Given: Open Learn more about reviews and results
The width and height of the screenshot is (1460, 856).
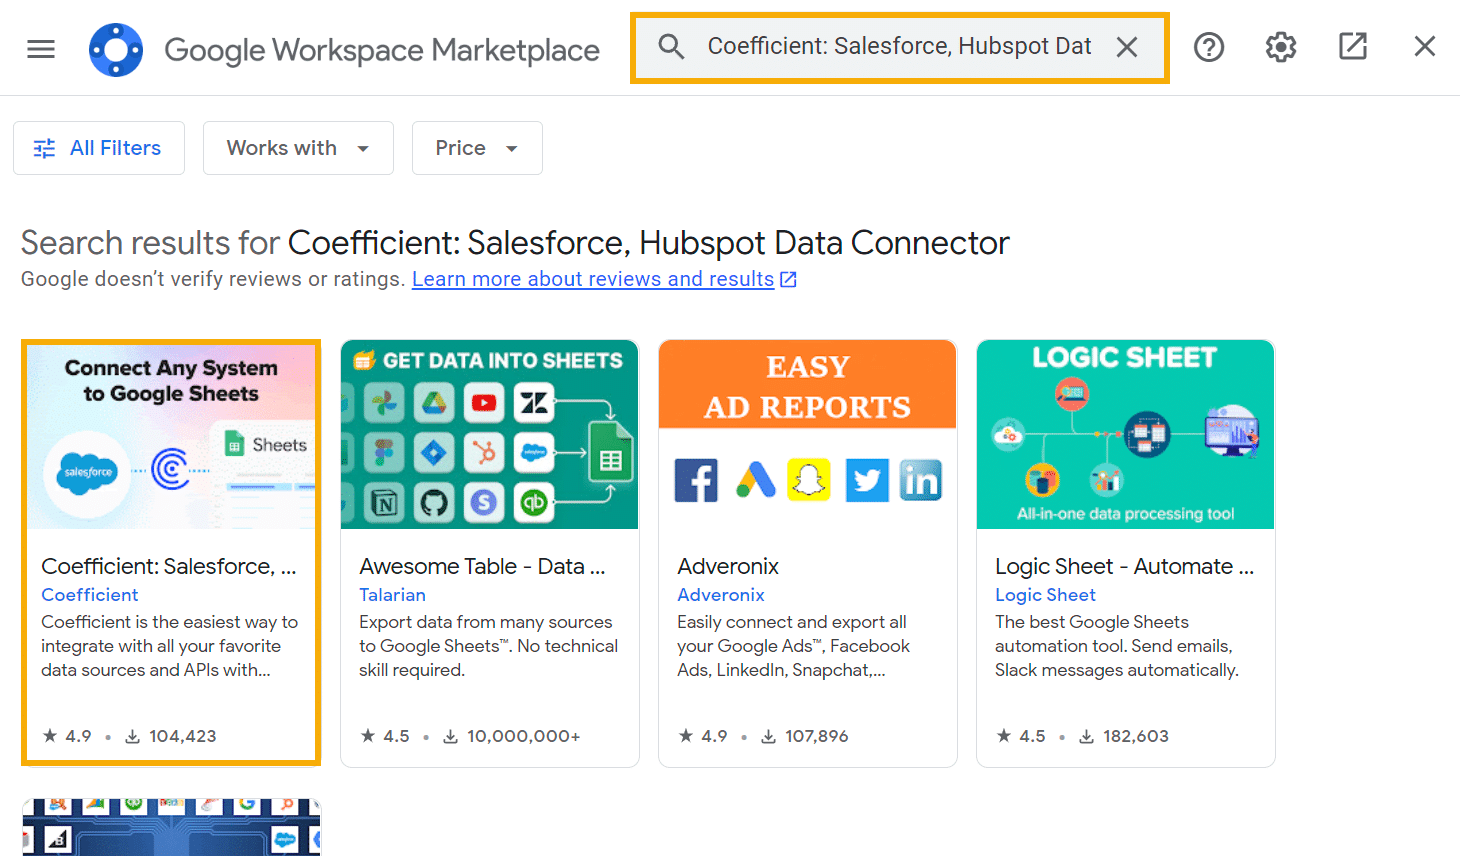Looking at the screenshot, I should (593, 279).
